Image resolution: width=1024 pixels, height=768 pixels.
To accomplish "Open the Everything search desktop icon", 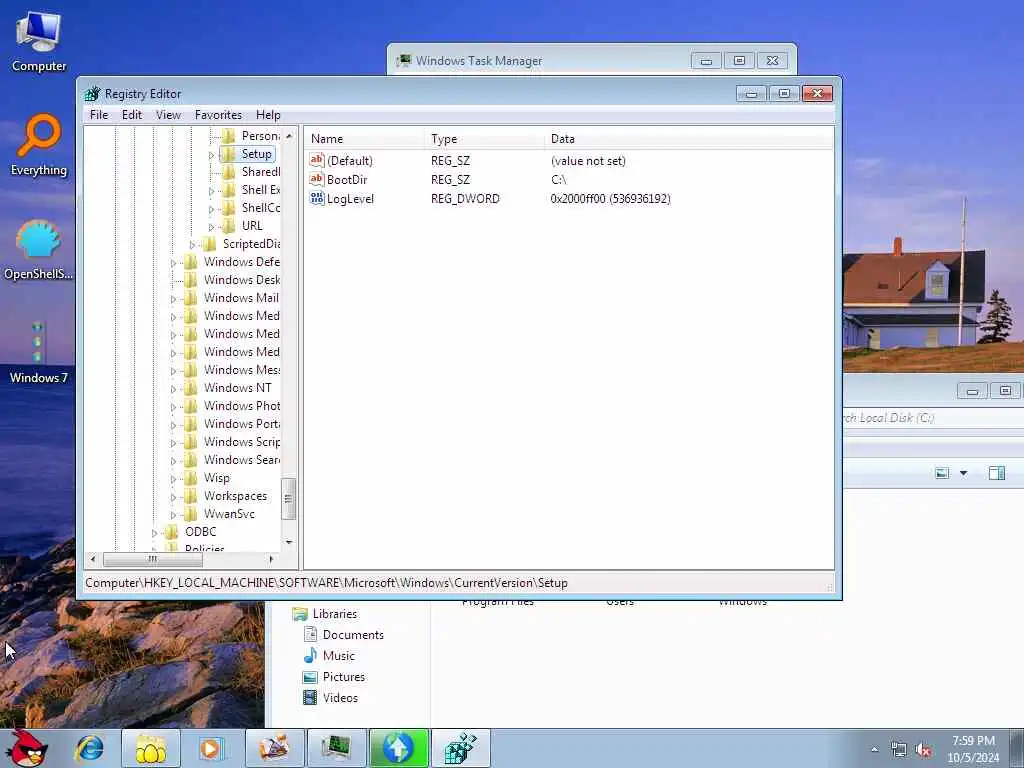I will (x=39, y=145).
